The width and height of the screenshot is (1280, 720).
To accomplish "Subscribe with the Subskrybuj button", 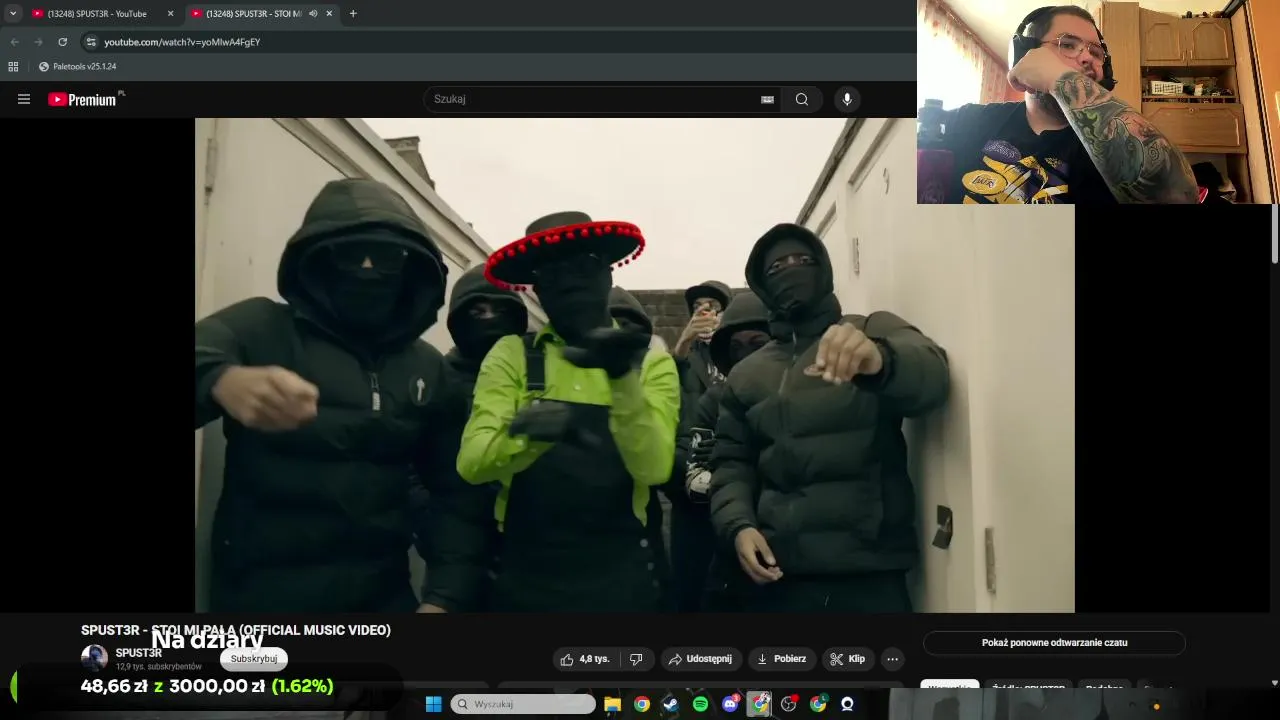I will point(254,659).
